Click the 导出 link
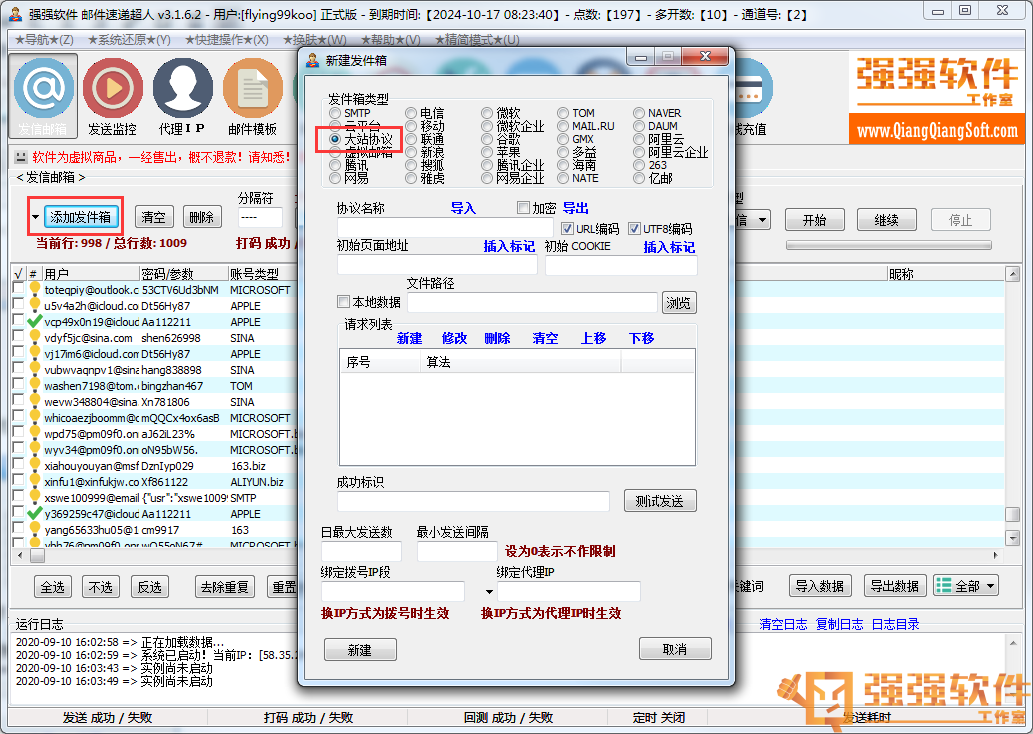Viewport: 1033px width, 734px height. click(x=575, y=208)
